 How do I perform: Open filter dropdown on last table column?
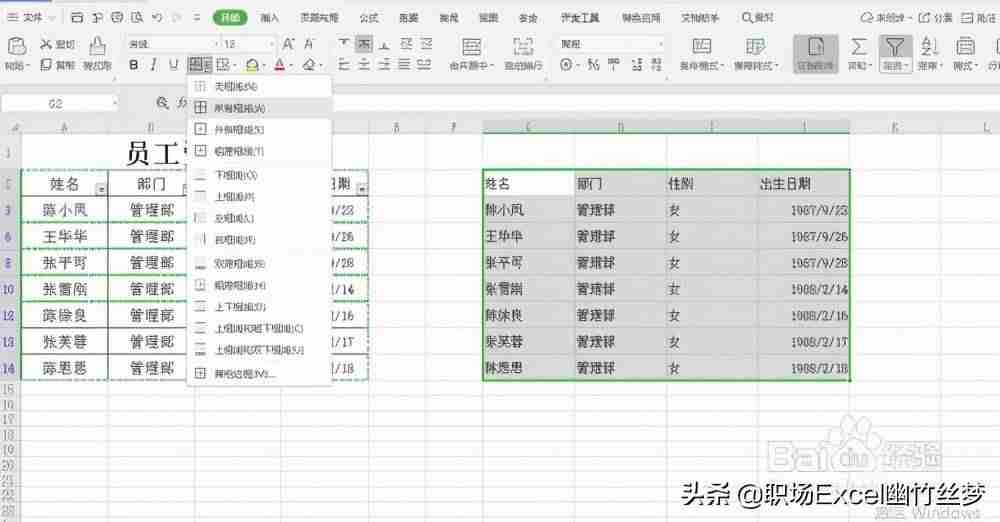(362, 190)
